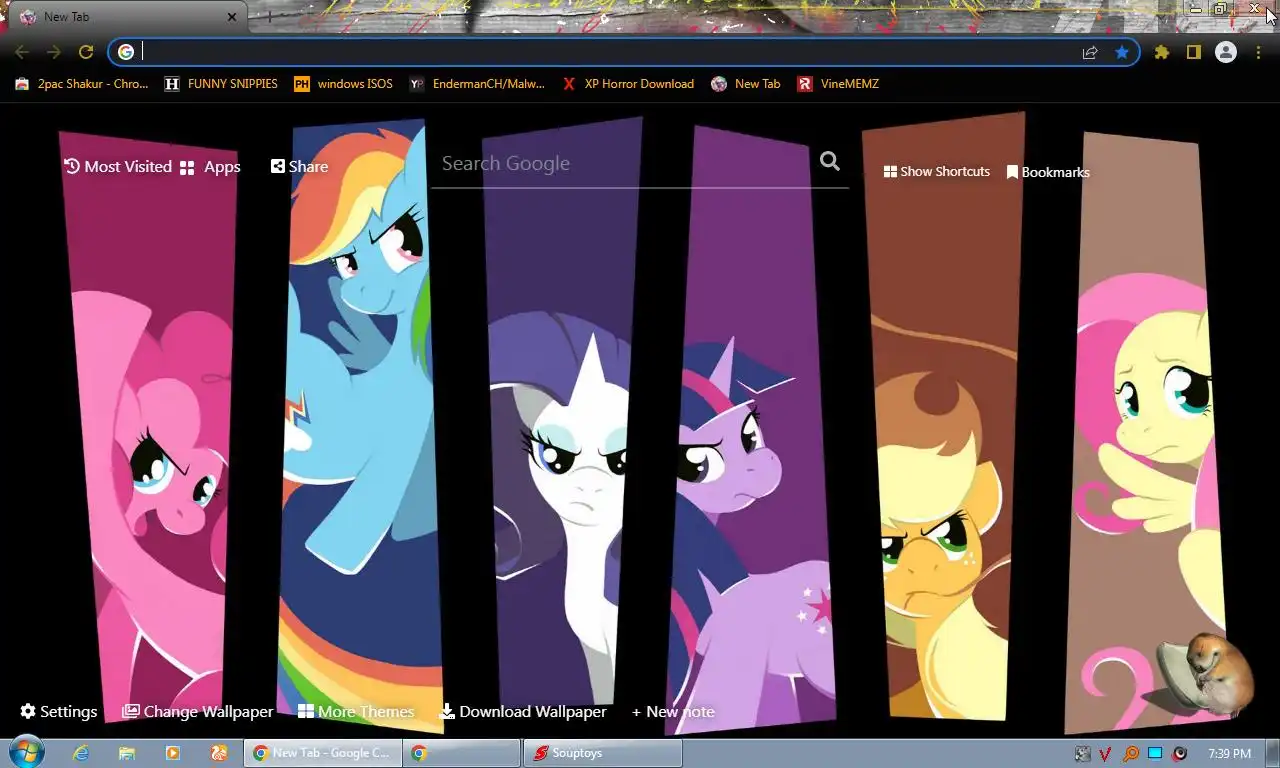This screenshot has width=1280, height=768.
Task: Click the Google icon in the address bar
Action: 126,52
